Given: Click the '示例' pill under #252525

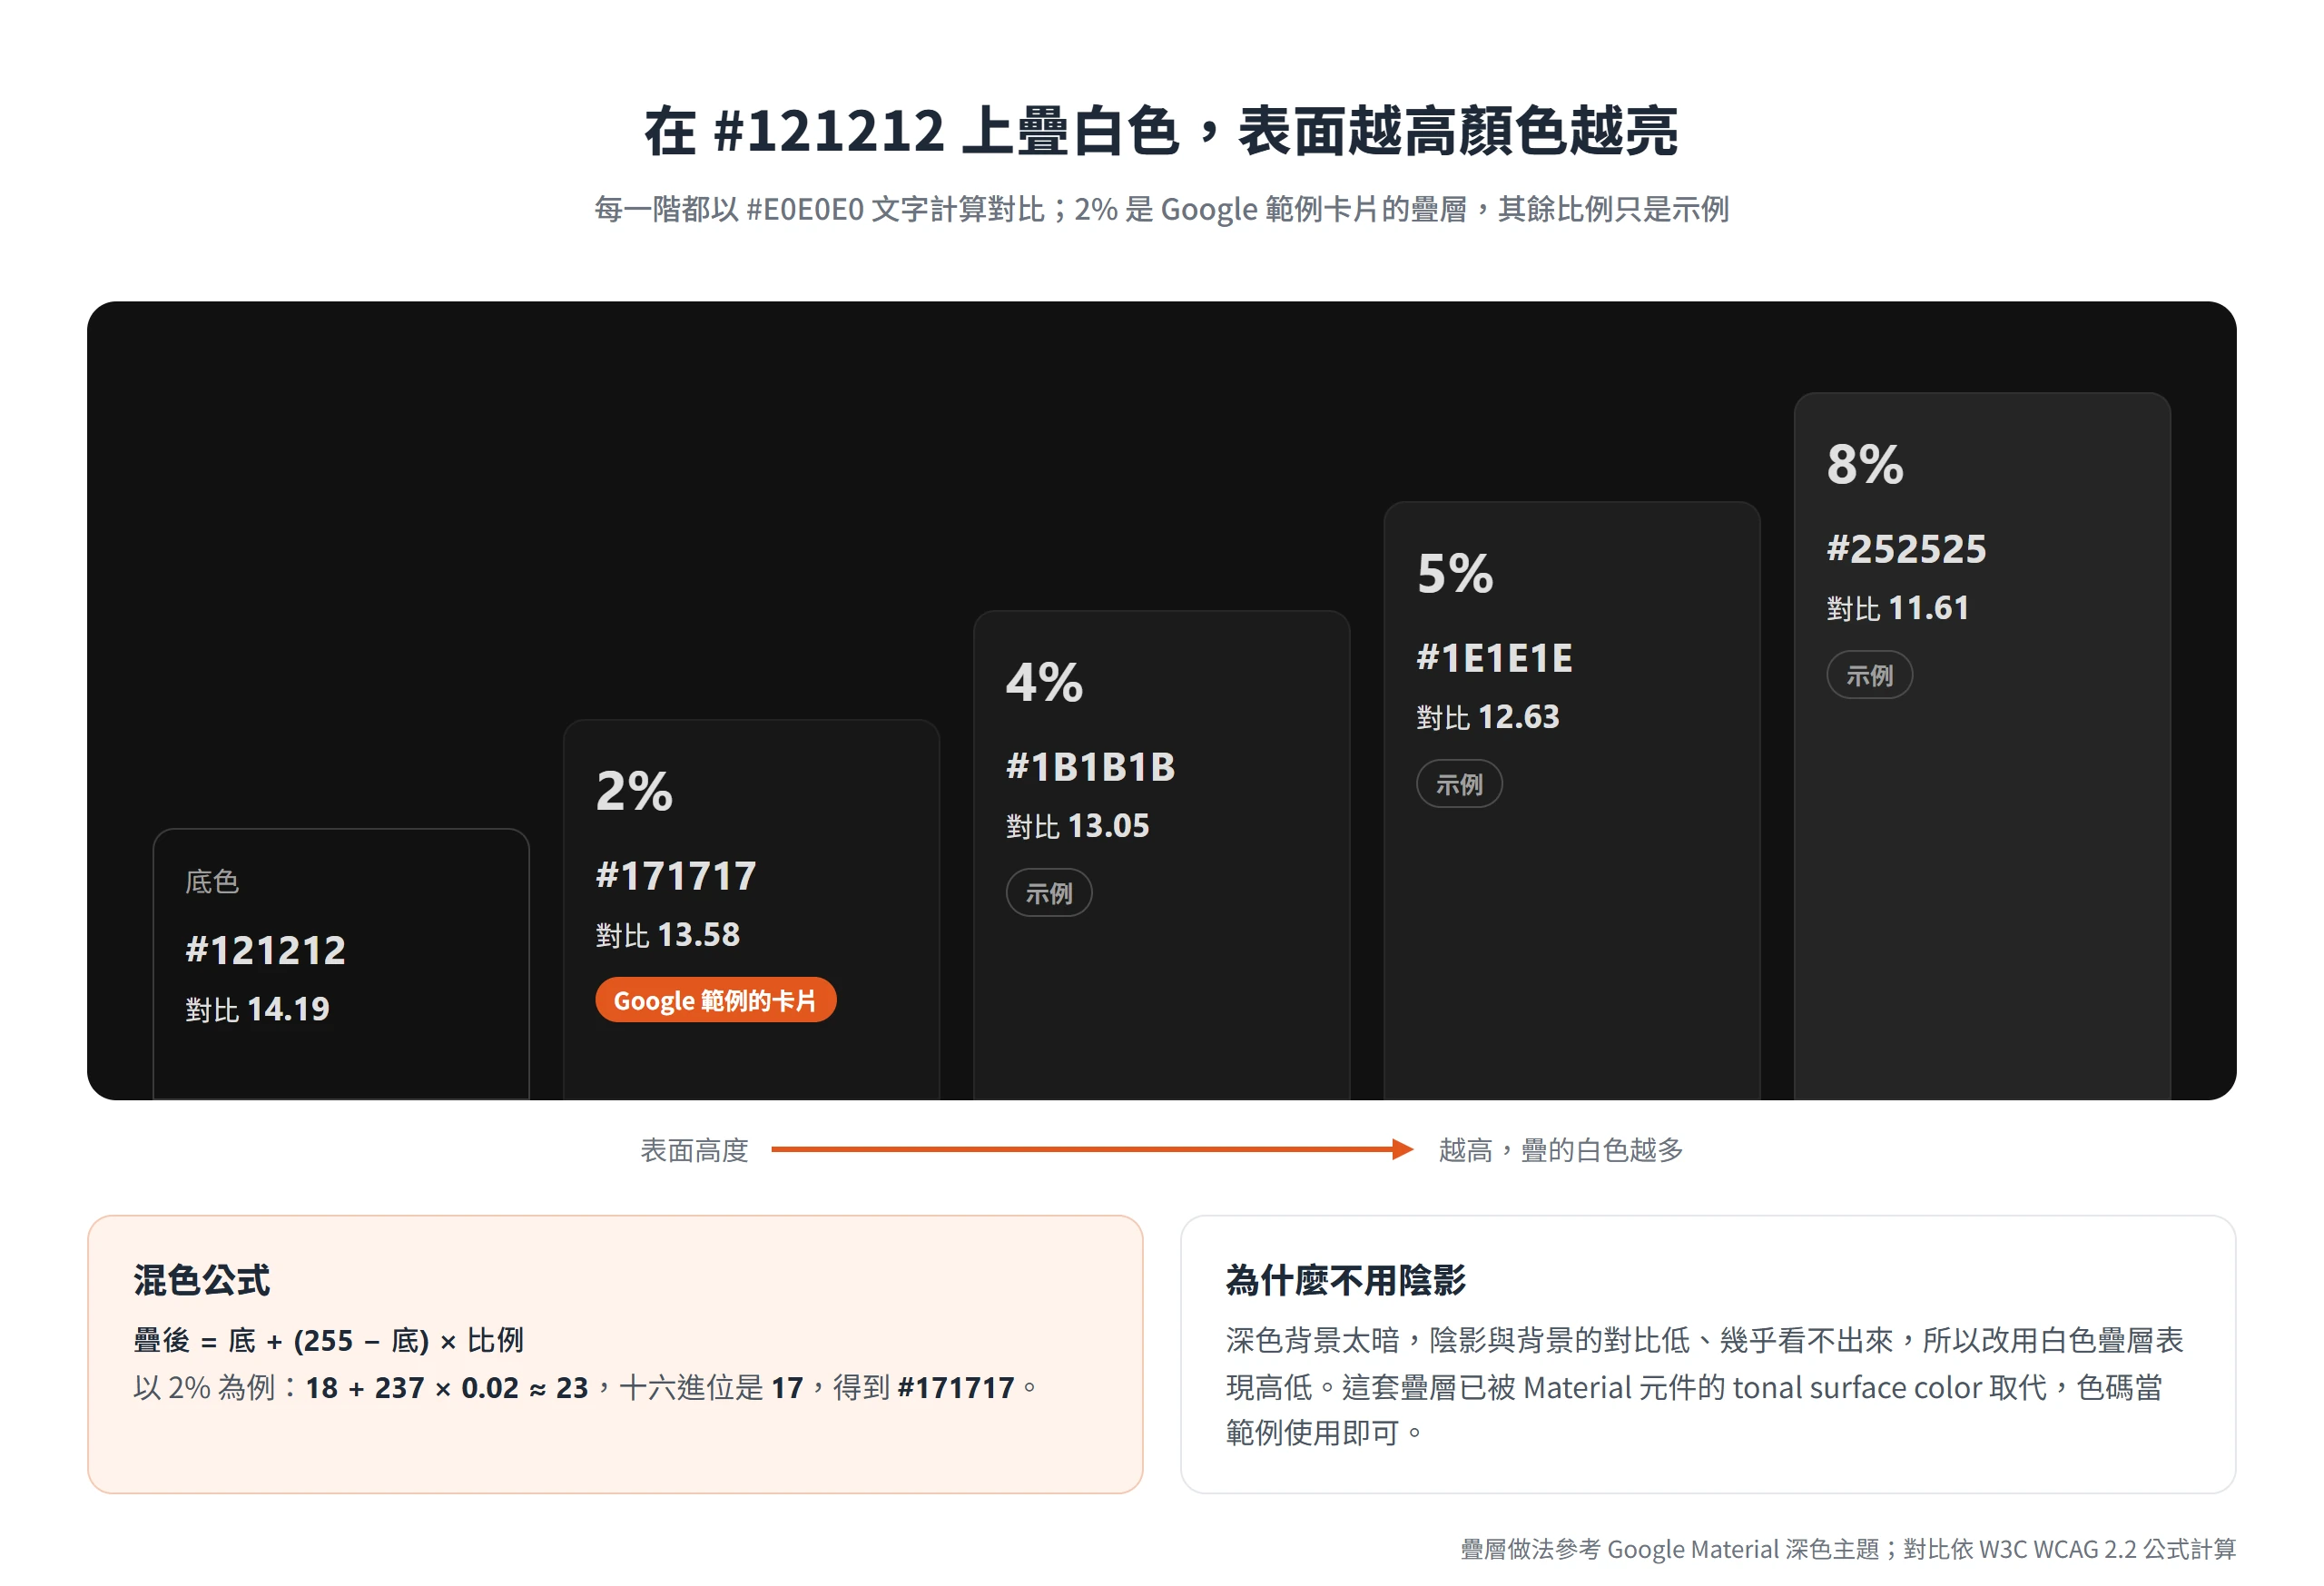Looking at the screenshot, I should tap(1869, 674).
